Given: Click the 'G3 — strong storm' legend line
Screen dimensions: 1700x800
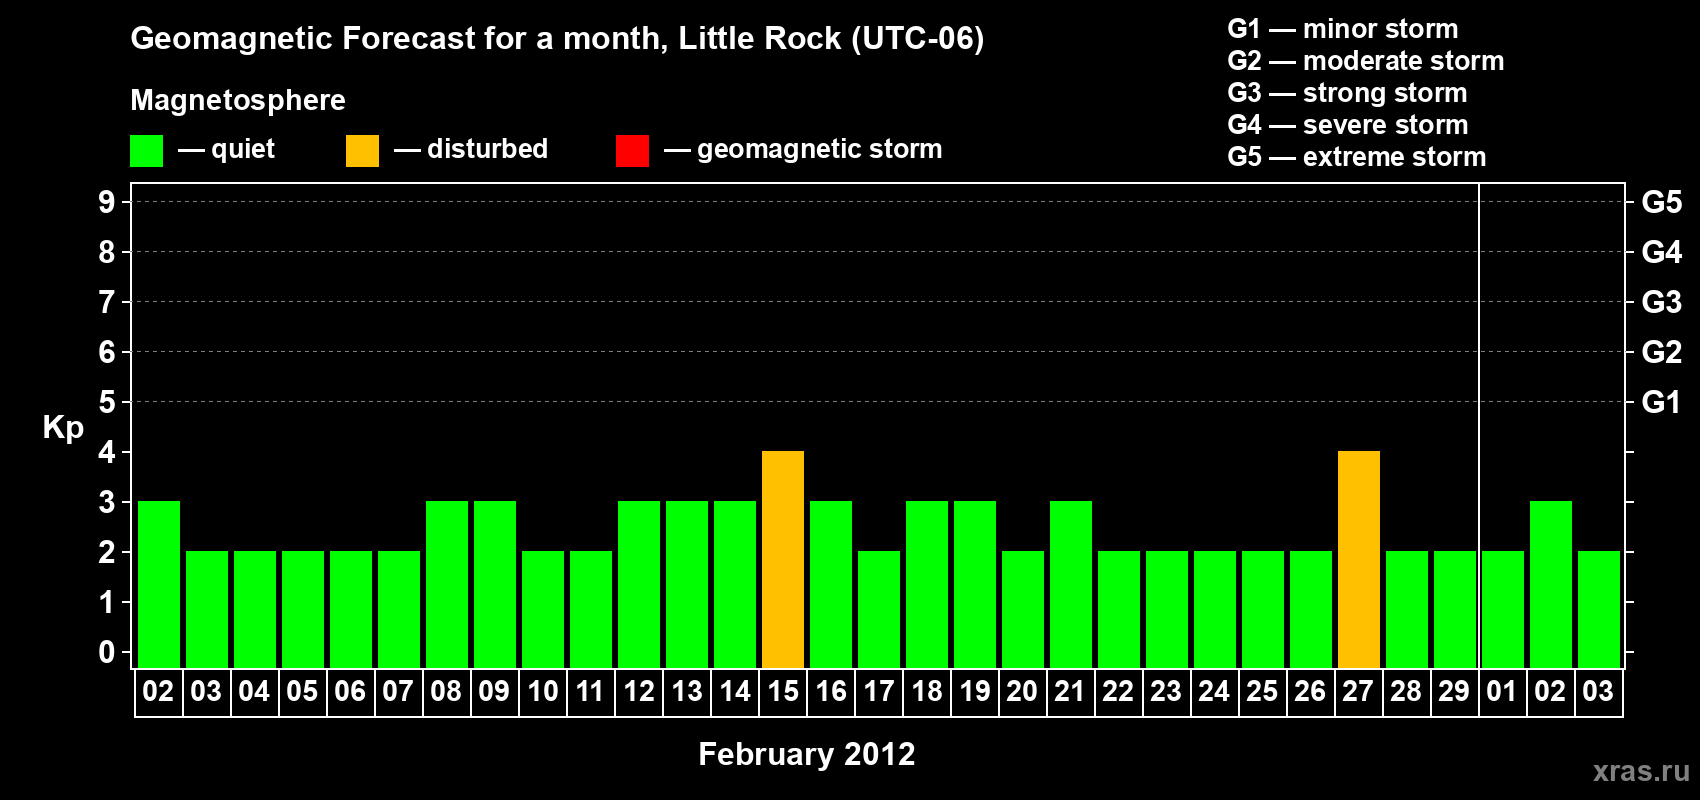Looking at the screenshot, I should [x=1347, y=93].
